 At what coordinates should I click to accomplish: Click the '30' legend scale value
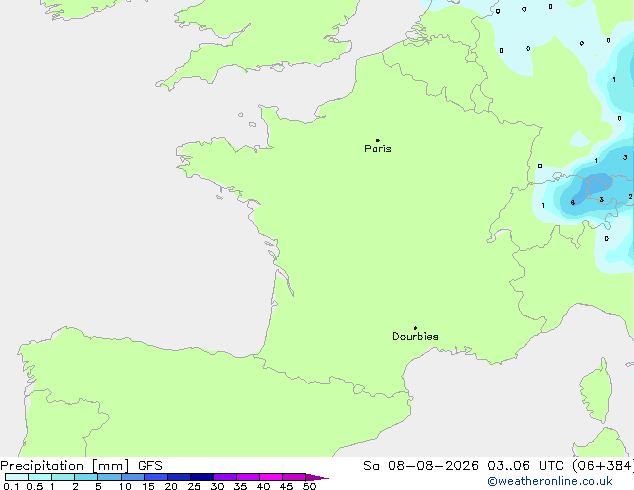(217, 486)
